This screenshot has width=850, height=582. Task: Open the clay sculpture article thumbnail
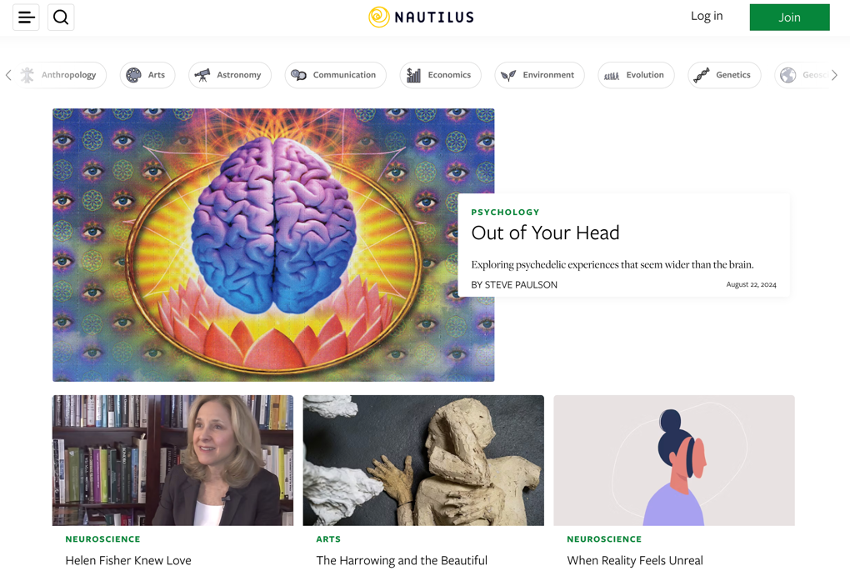pos(423,460)
